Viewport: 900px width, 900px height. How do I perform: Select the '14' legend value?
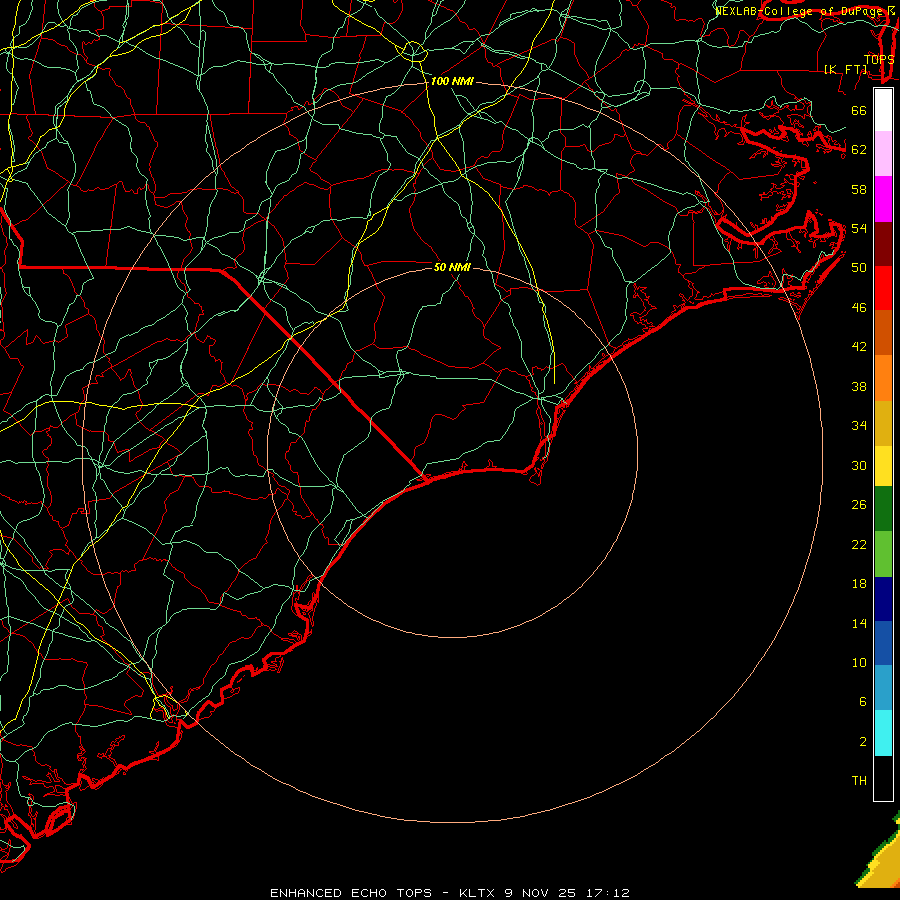click(x=859, y=623)
